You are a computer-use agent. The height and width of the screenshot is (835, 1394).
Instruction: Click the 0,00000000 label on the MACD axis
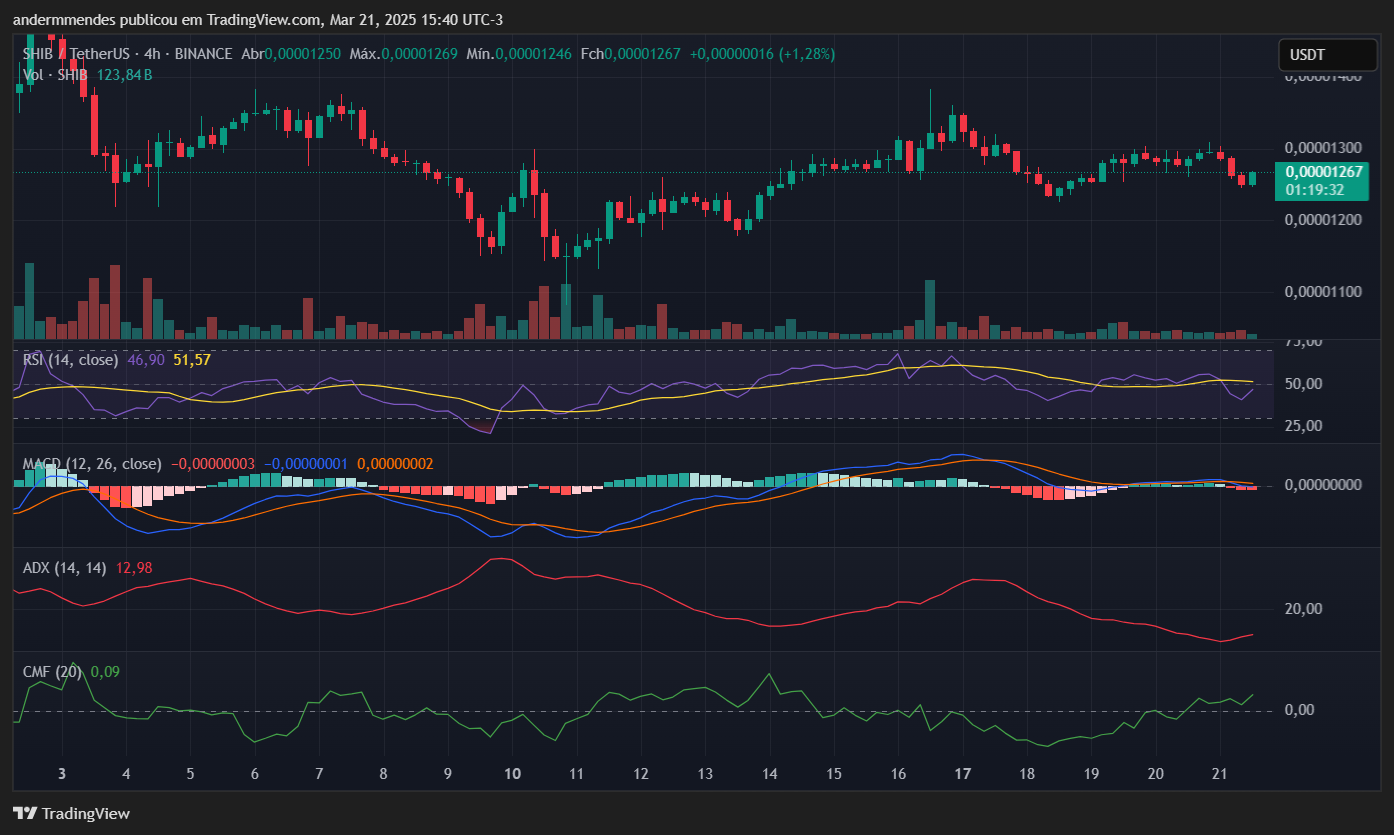pos(1324,485)
